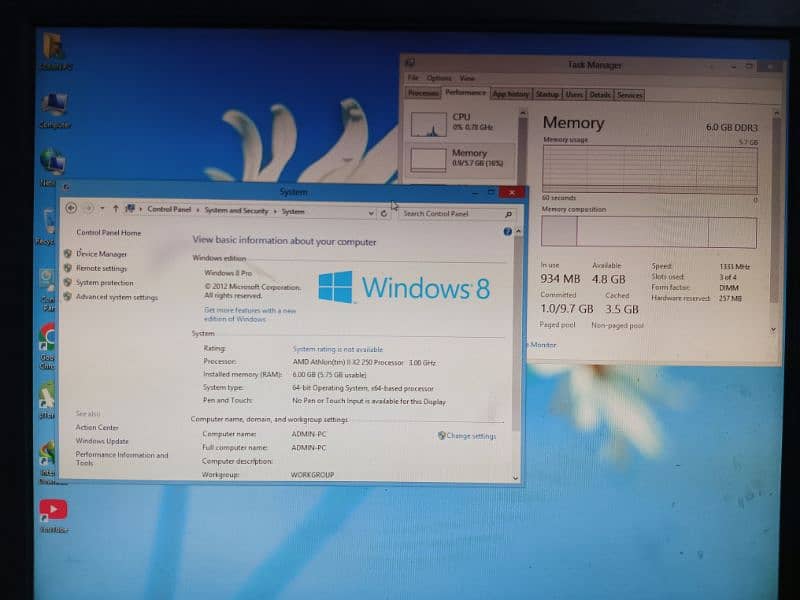Refresh the System control panel page
The width and height of the screenshot is (800, 600).
(x=384, y=213)
